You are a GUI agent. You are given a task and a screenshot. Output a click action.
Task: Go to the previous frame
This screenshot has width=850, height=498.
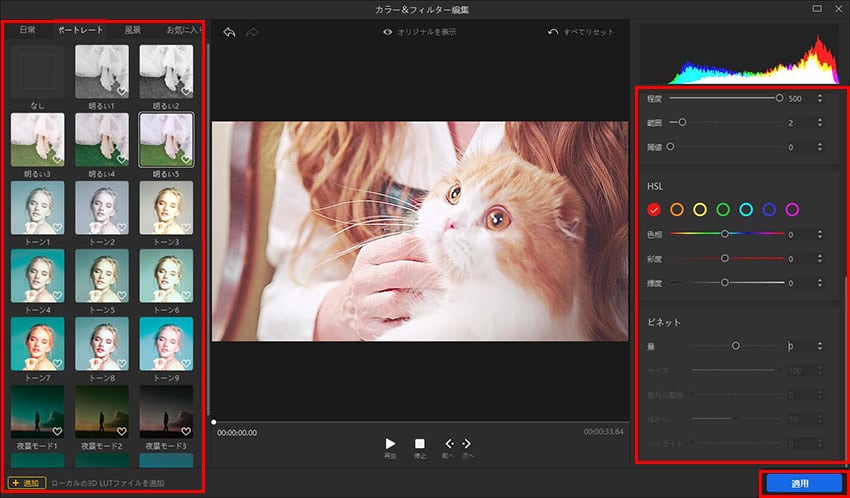[x=449, y=443]
